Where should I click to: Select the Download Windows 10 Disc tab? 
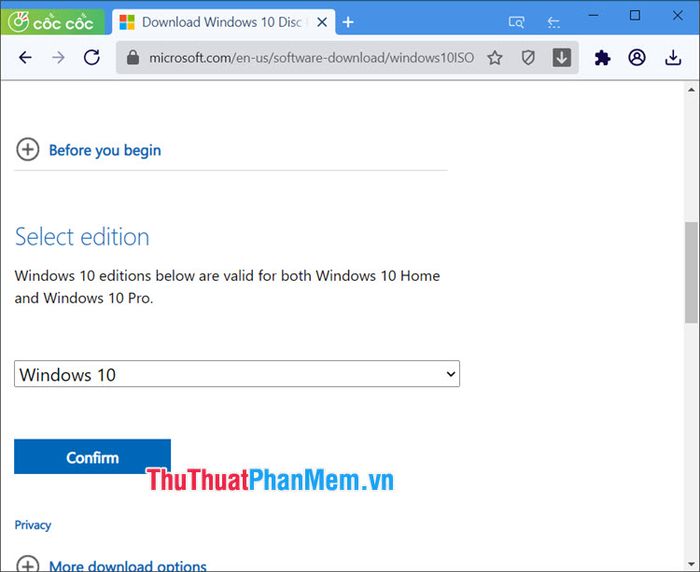pyautogui.click(x=224, y=22)
